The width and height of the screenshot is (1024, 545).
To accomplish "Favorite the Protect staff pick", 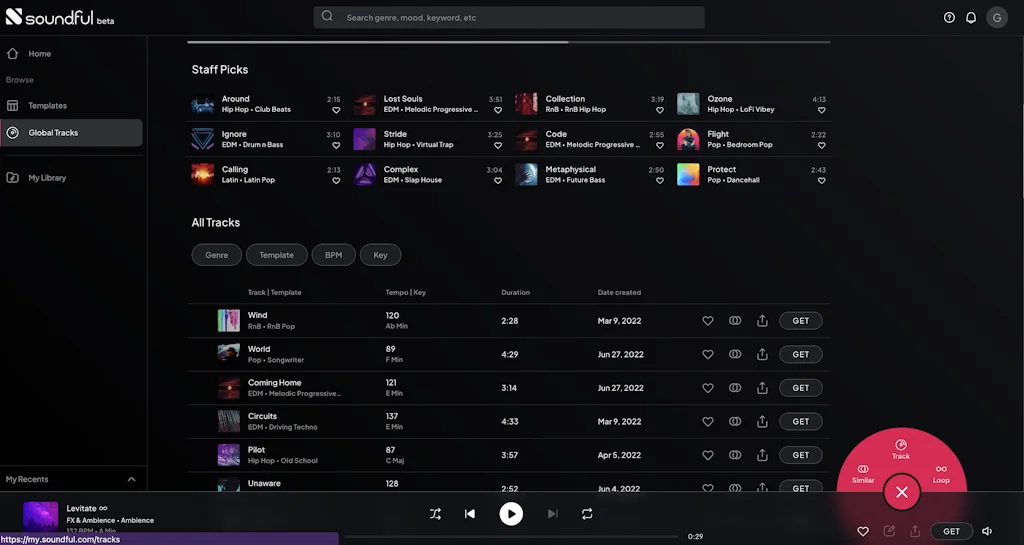I will 822,181.
